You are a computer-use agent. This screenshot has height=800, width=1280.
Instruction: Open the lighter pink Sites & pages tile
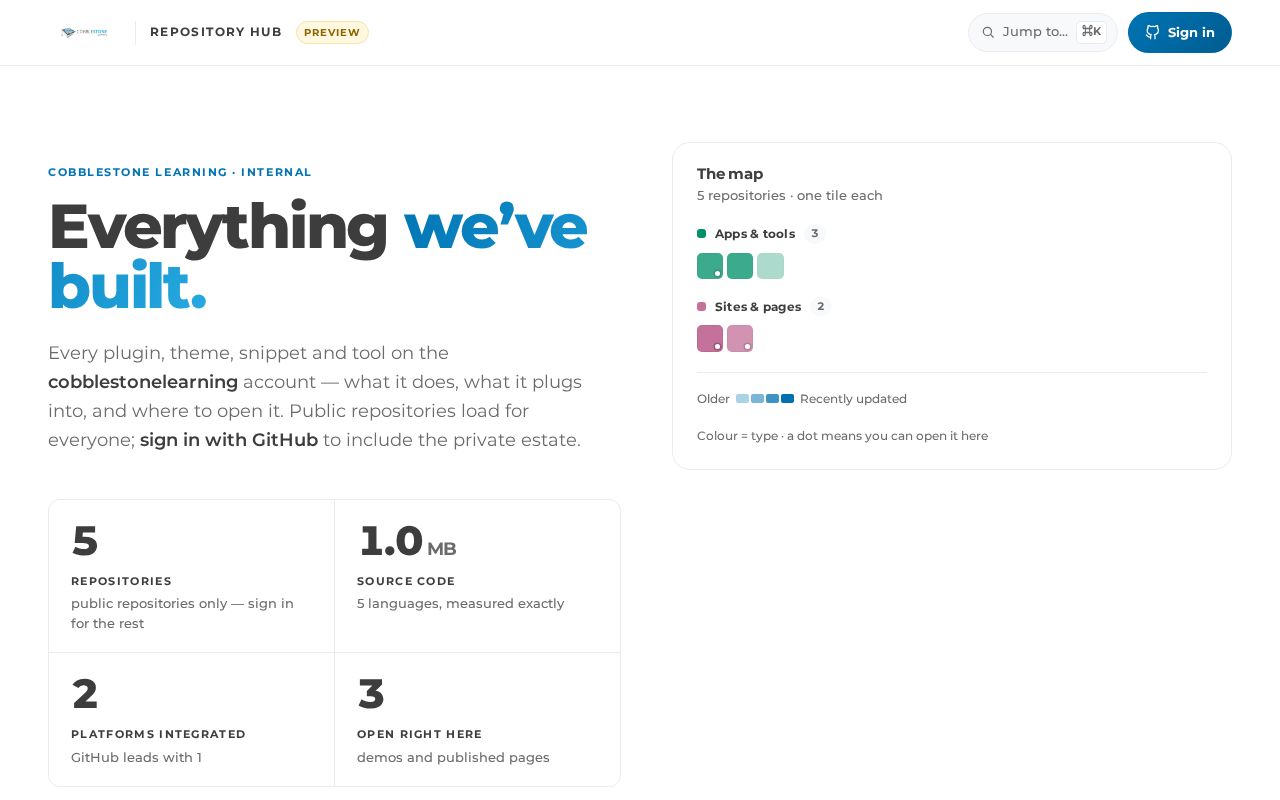[740, 339]
